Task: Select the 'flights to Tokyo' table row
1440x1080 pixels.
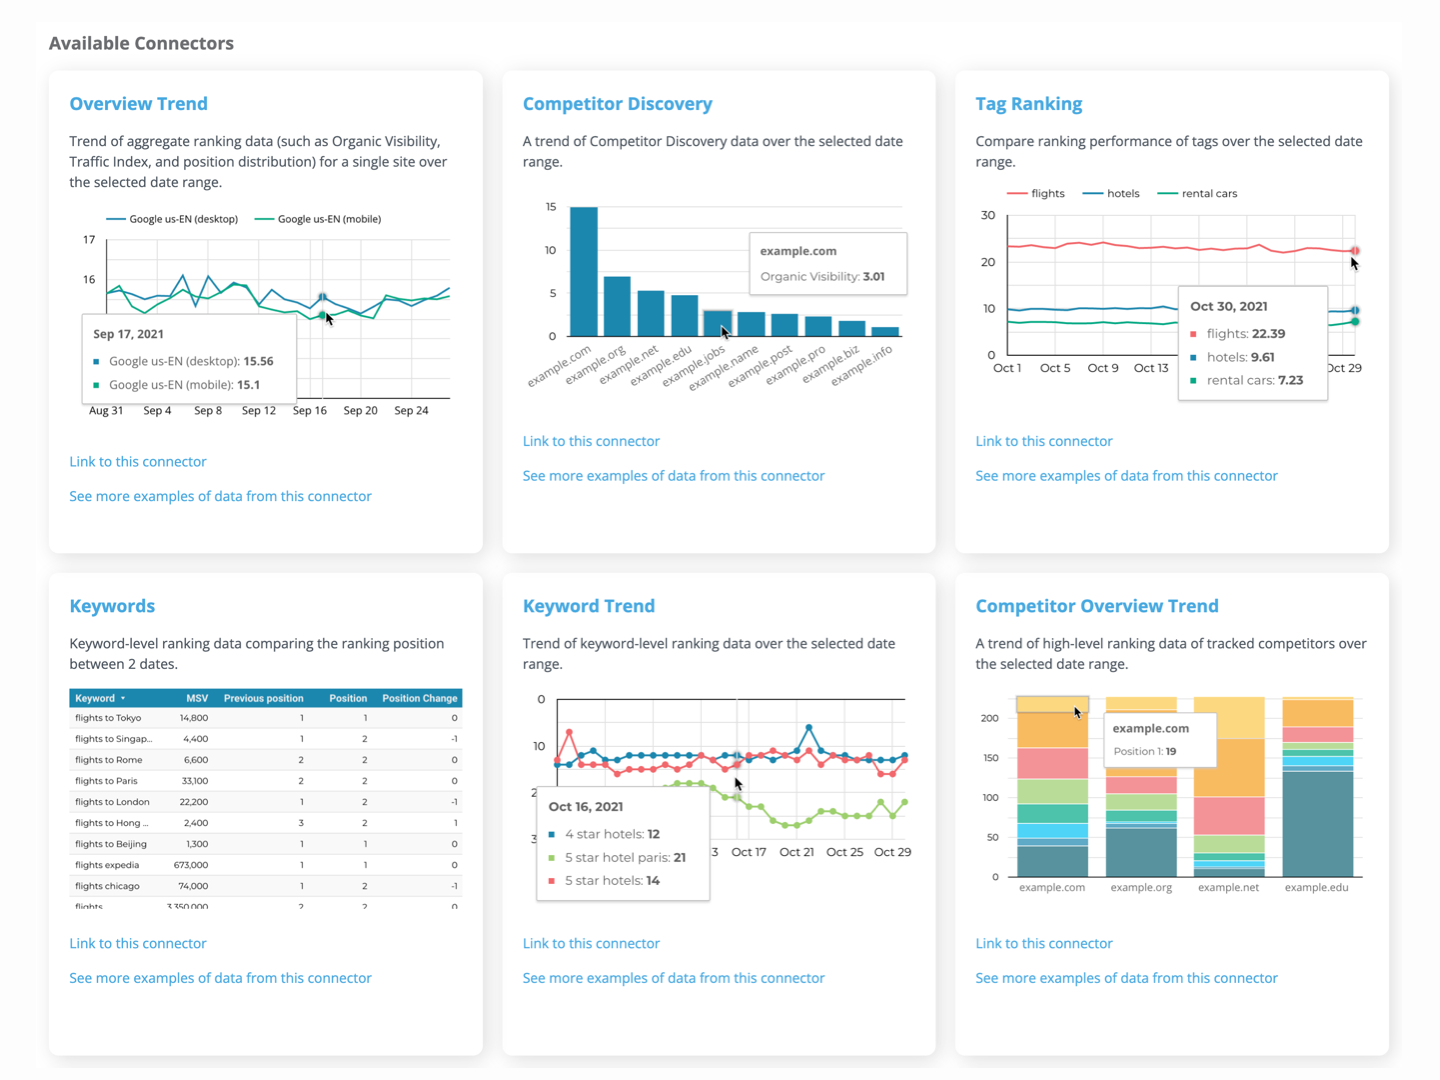Action: [265, 718]
